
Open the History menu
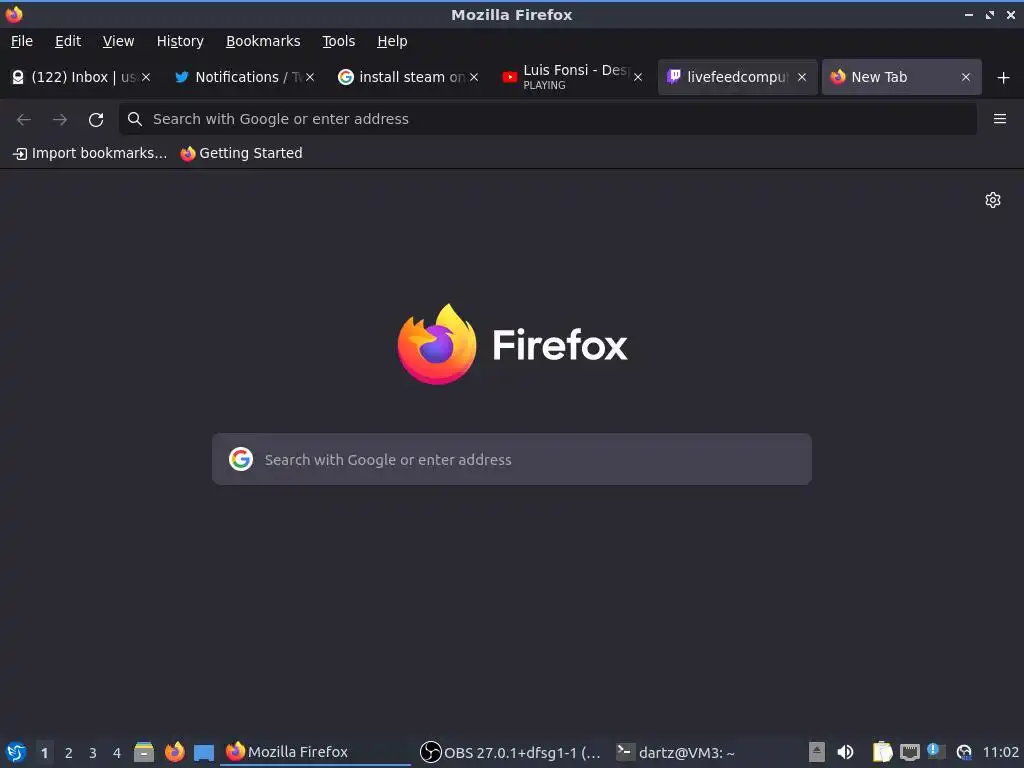tap(180, 41)
